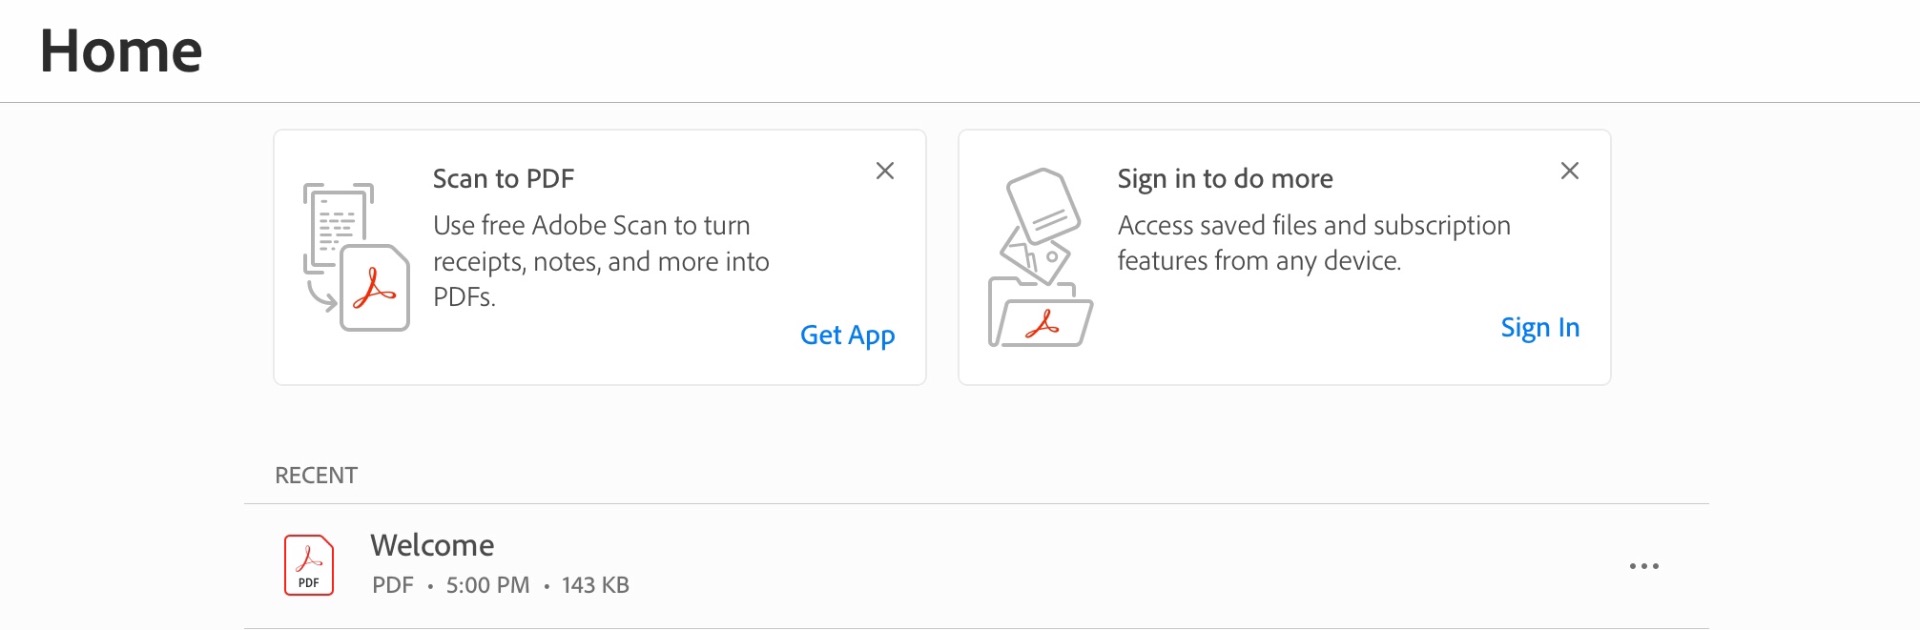Viewport: 1920px width, 630px height.
Task: Click the 5:00 PM timestamp of Welcome
Action: (488, 585)
